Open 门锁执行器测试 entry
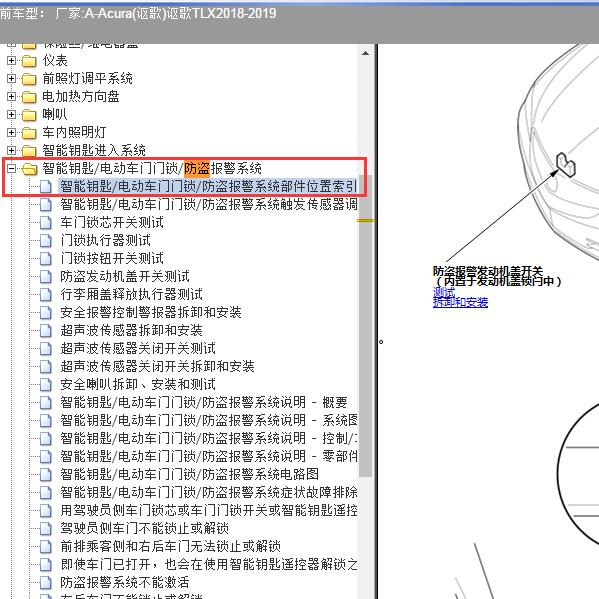This screenshot has width=599, height=599. pyautogui.click(x=105, y=240)
